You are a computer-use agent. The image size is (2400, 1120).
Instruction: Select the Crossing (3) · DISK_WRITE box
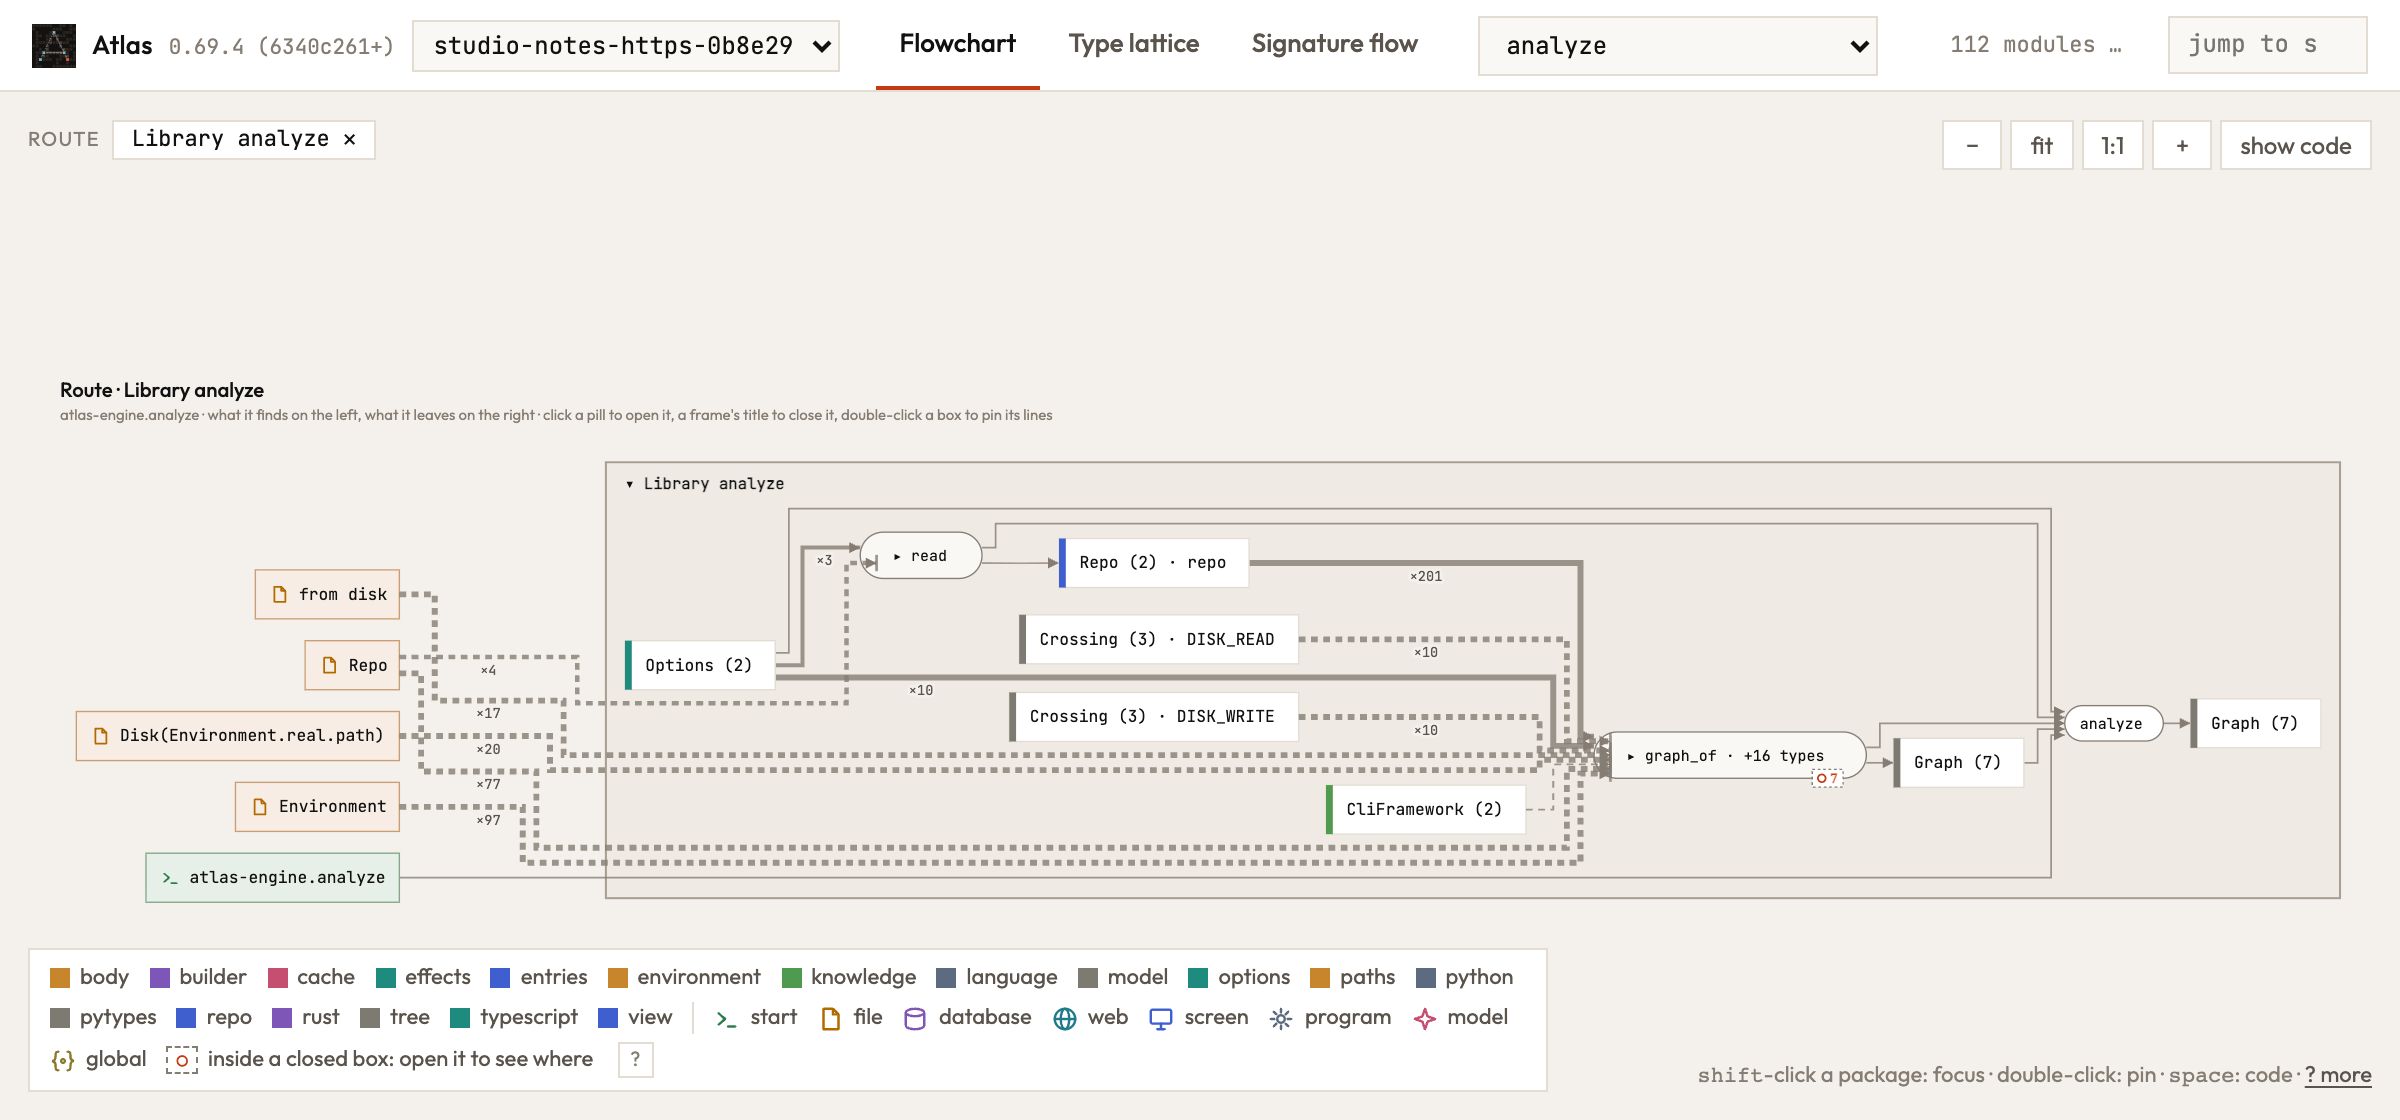pyautogui.click(x=1153, y=716)
